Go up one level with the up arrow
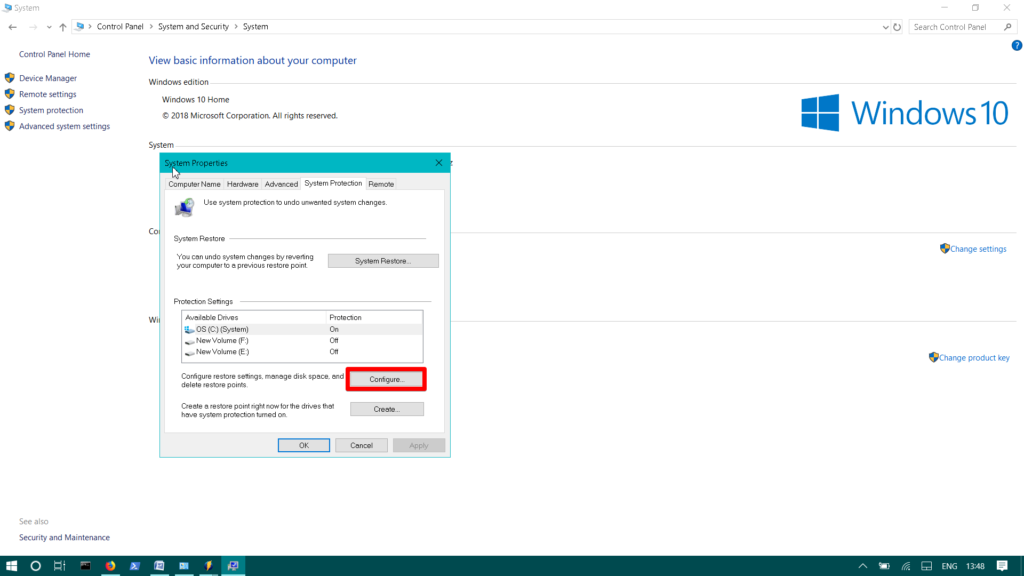This screenshot has width=1024, height=576. (63, 27)
